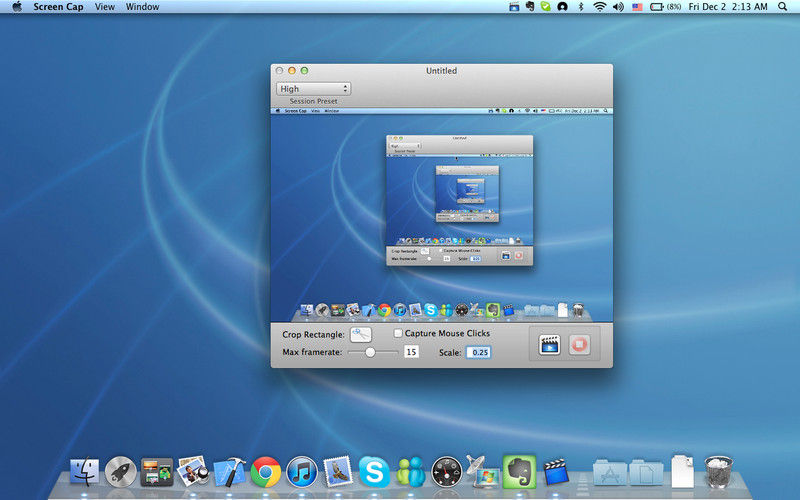Open the Screen Cap application menu

pos(58,7)
